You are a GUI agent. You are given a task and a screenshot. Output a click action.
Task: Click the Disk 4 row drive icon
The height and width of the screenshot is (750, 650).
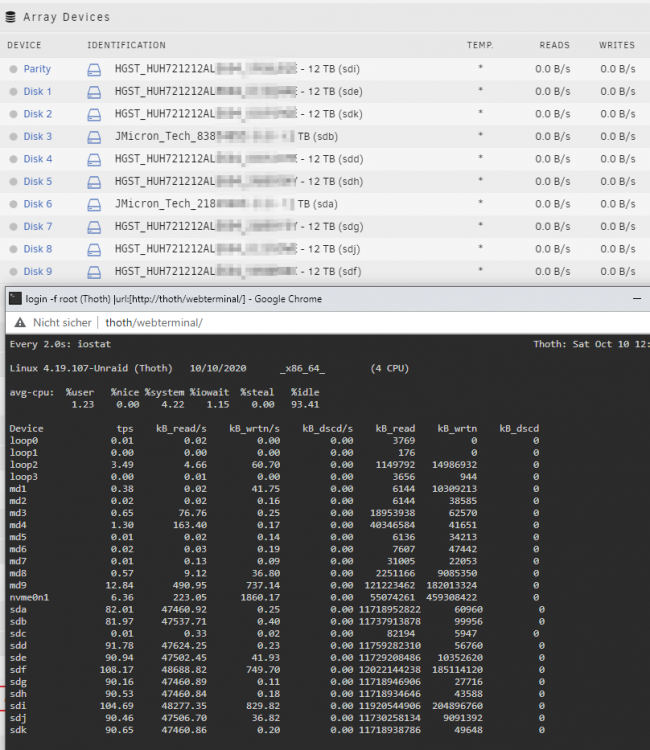click(x=94, y=159)
